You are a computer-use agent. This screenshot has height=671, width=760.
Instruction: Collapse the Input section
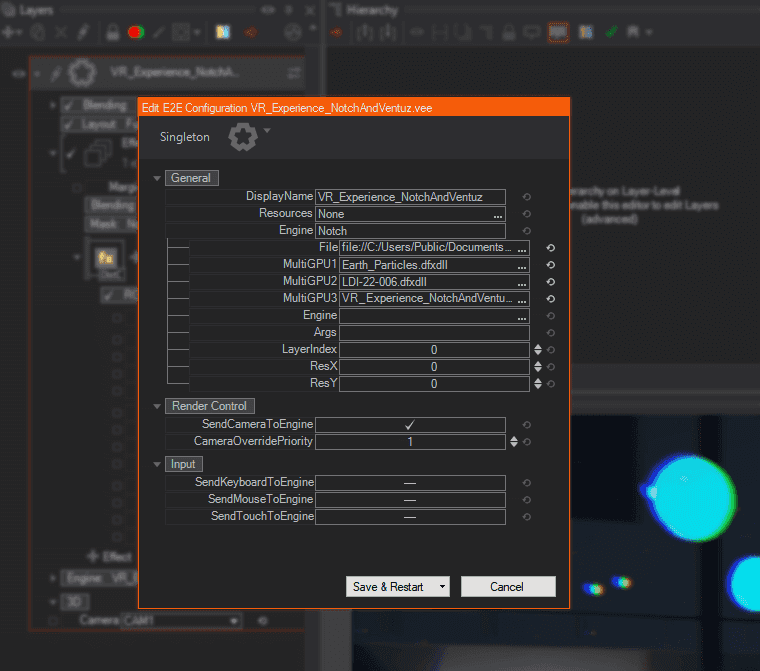pyautogui.click(x=157, y=464)
